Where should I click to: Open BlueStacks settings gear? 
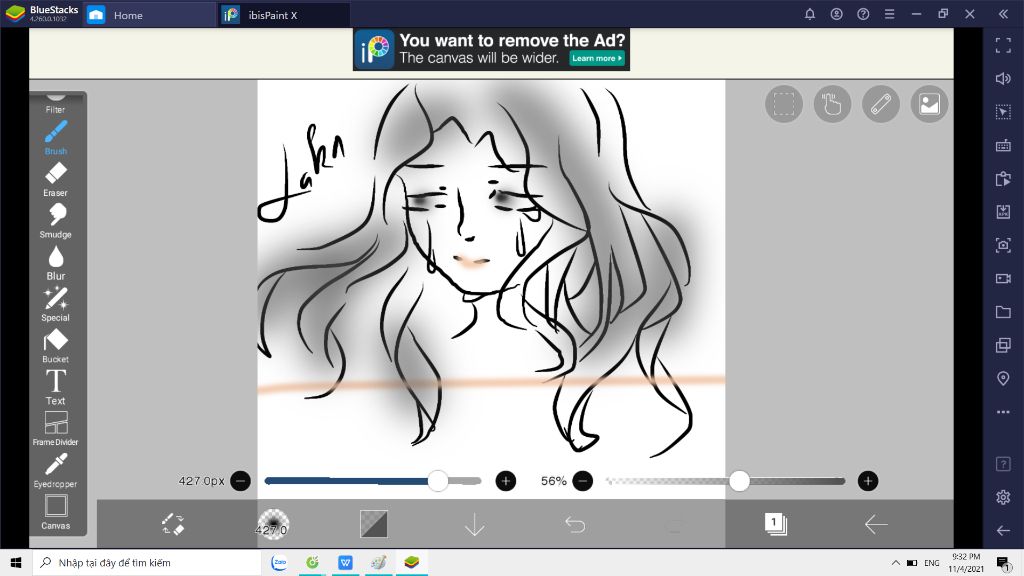point(1003,497)
